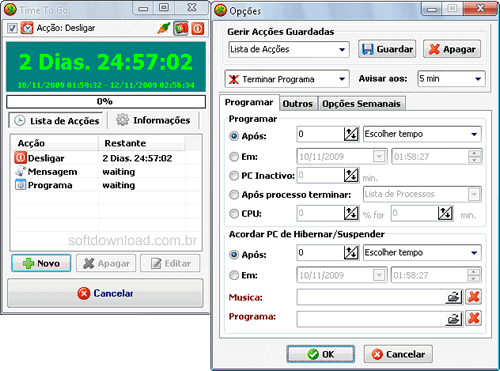Open the Terminar Programa action dropdown

[x=287, y=79]
